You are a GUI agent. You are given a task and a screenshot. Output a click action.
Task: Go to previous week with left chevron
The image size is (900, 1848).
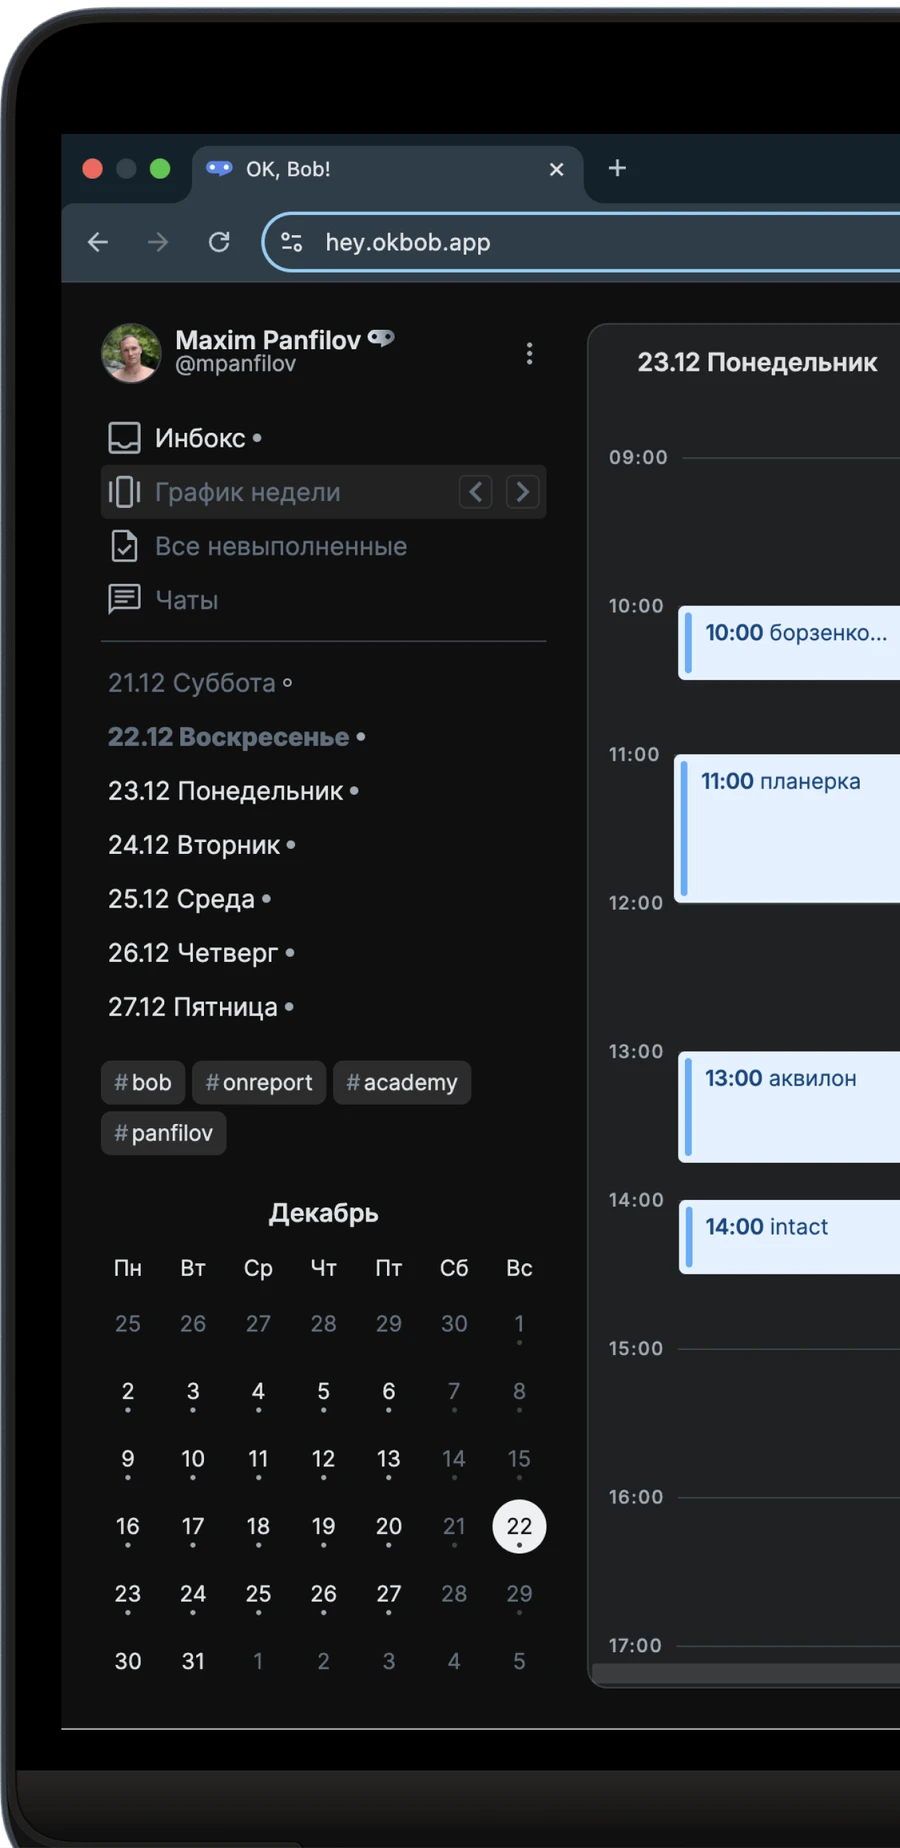click(x=476, y=492)
